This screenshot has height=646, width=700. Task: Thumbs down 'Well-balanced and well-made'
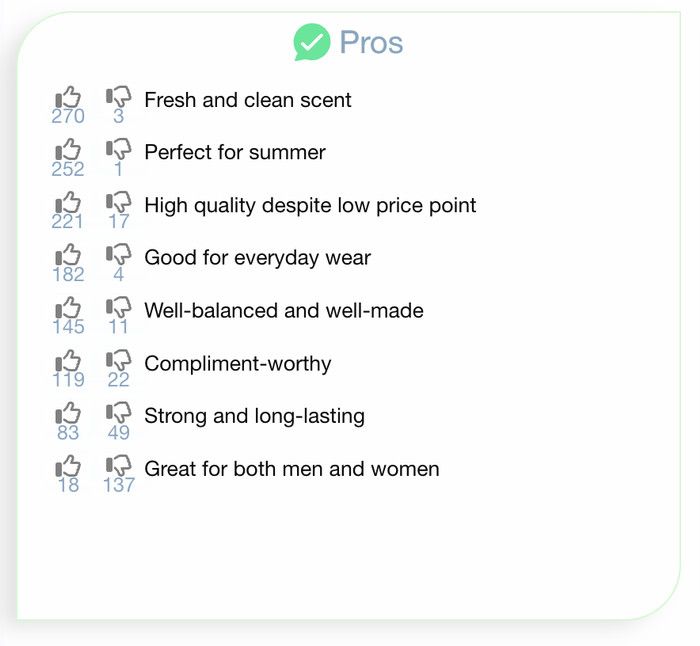click(x=119, y=307)
